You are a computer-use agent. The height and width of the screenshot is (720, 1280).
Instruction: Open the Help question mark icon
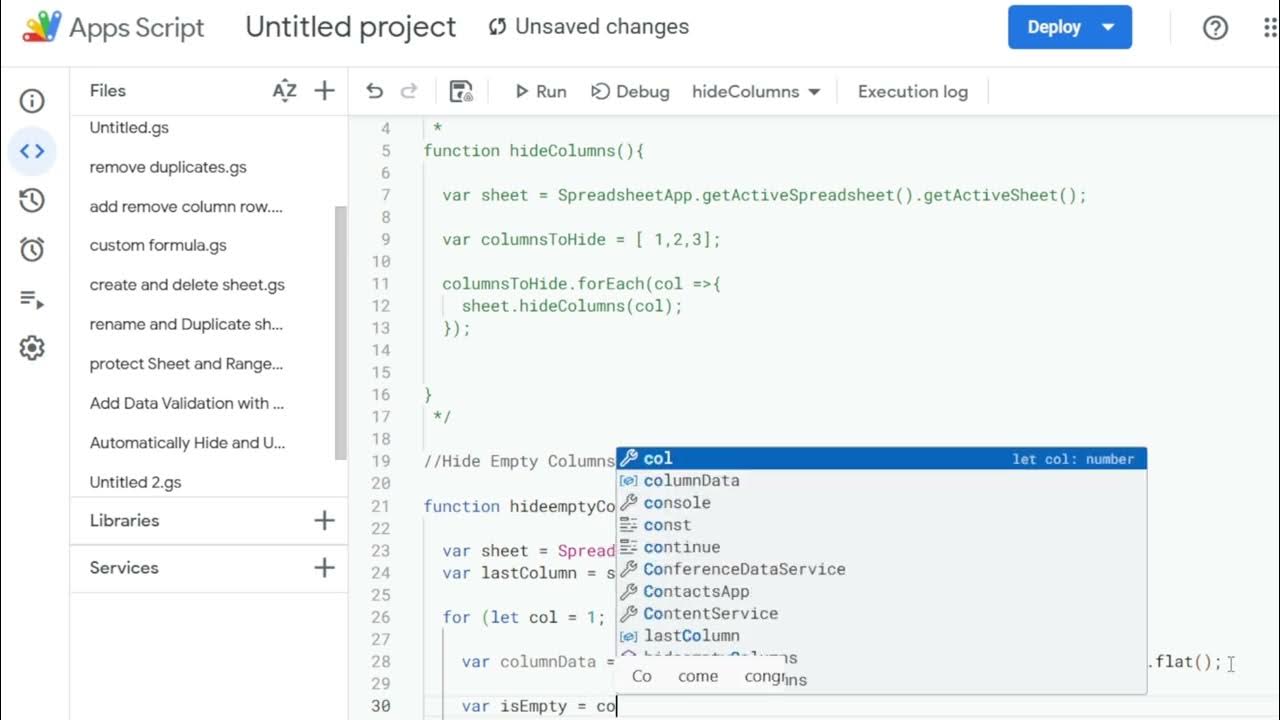click(1215, 28)
